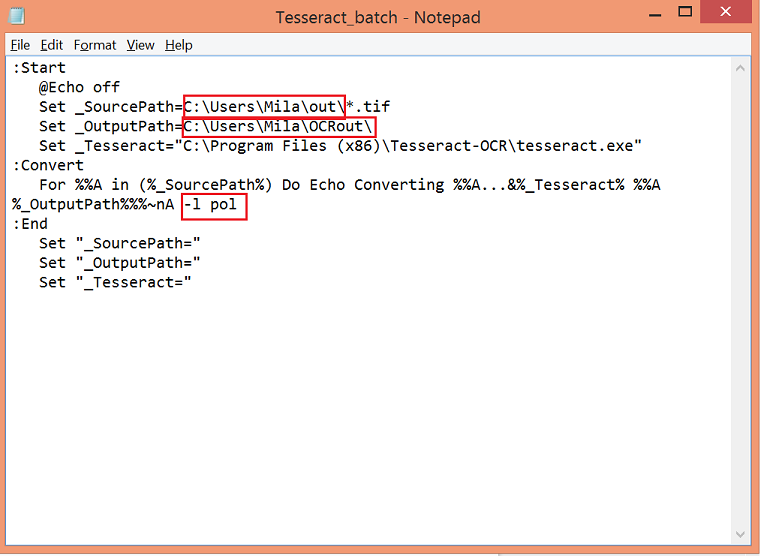
Task: Click the Notepad icon in the title bar
Action: 19,17
